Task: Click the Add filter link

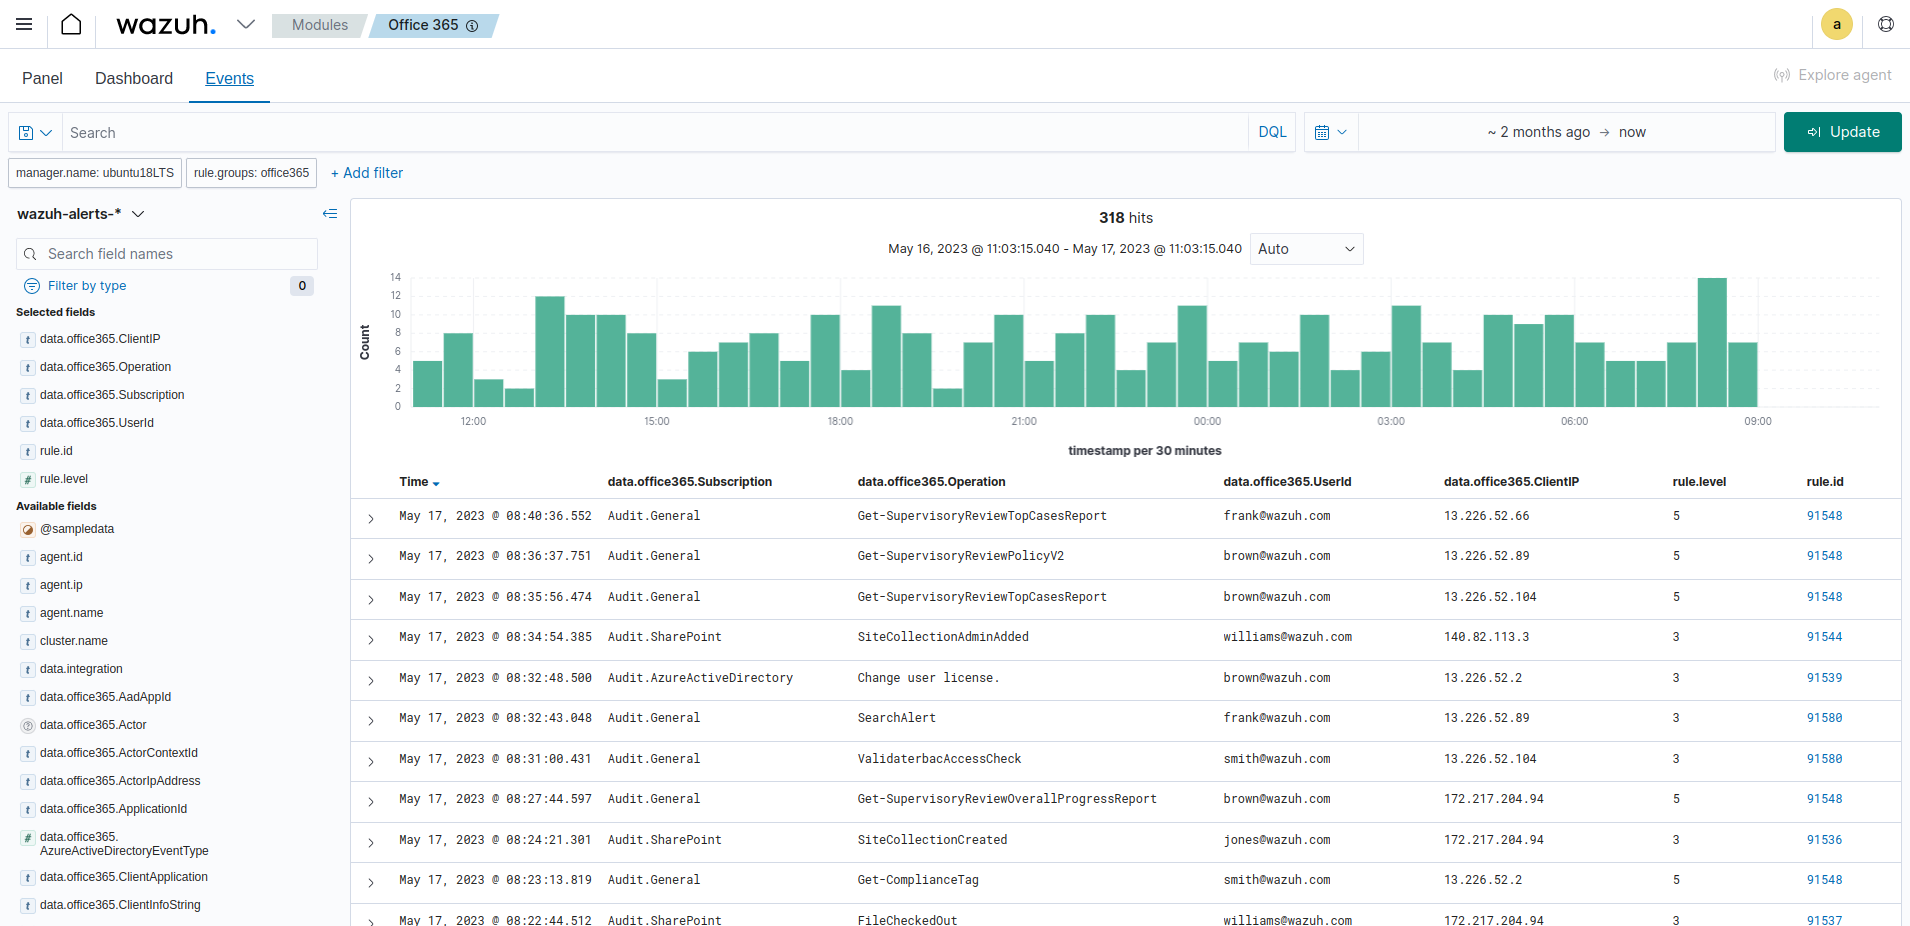Action: (367, 173)
